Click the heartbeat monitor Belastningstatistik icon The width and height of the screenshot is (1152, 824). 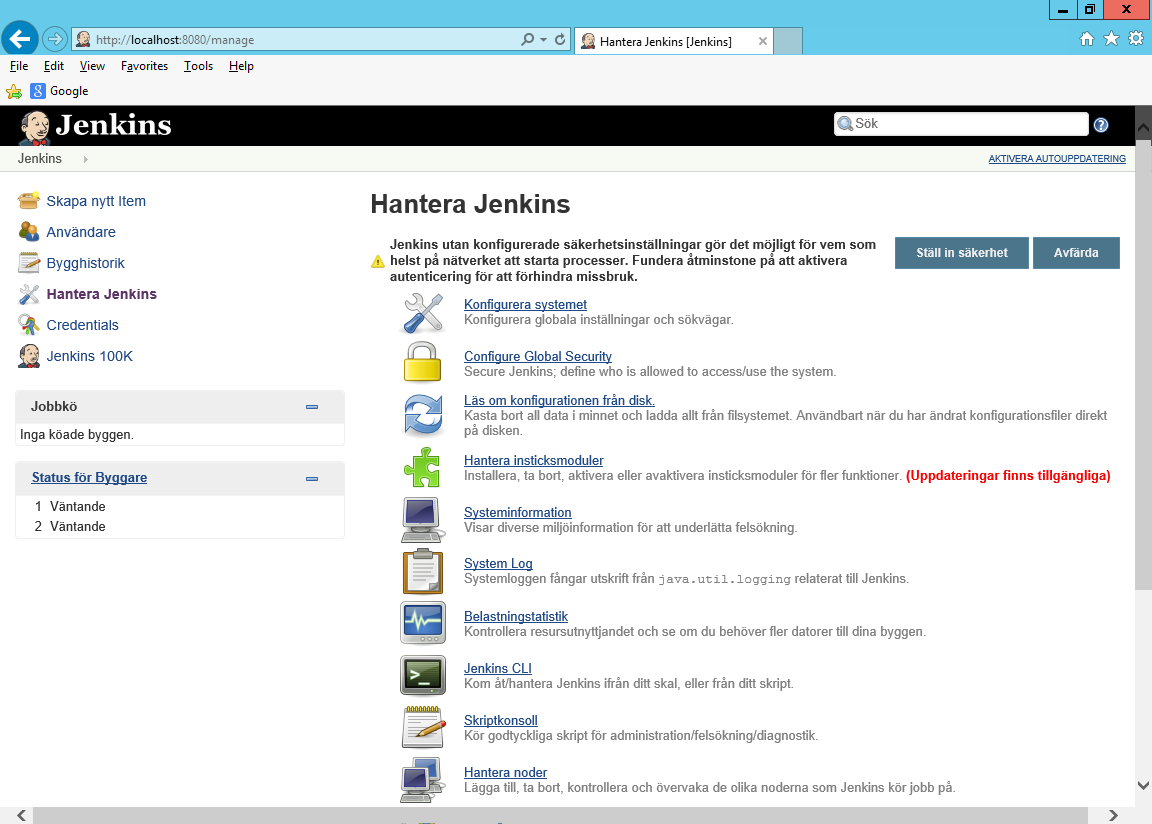423,623
